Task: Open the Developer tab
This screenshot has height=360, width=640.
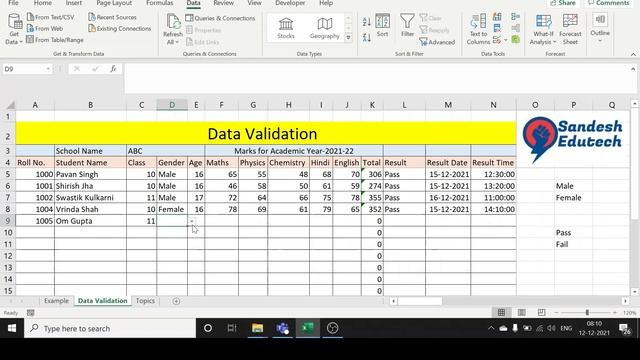Action: point(290,3)
